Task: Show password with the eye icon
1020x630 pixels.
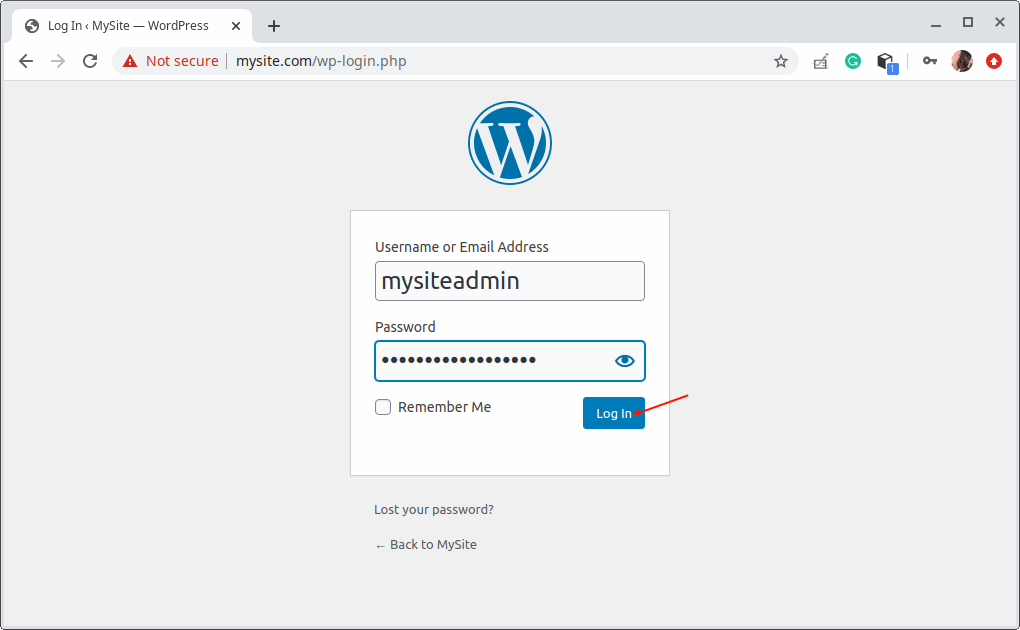Action: (625, 361)
